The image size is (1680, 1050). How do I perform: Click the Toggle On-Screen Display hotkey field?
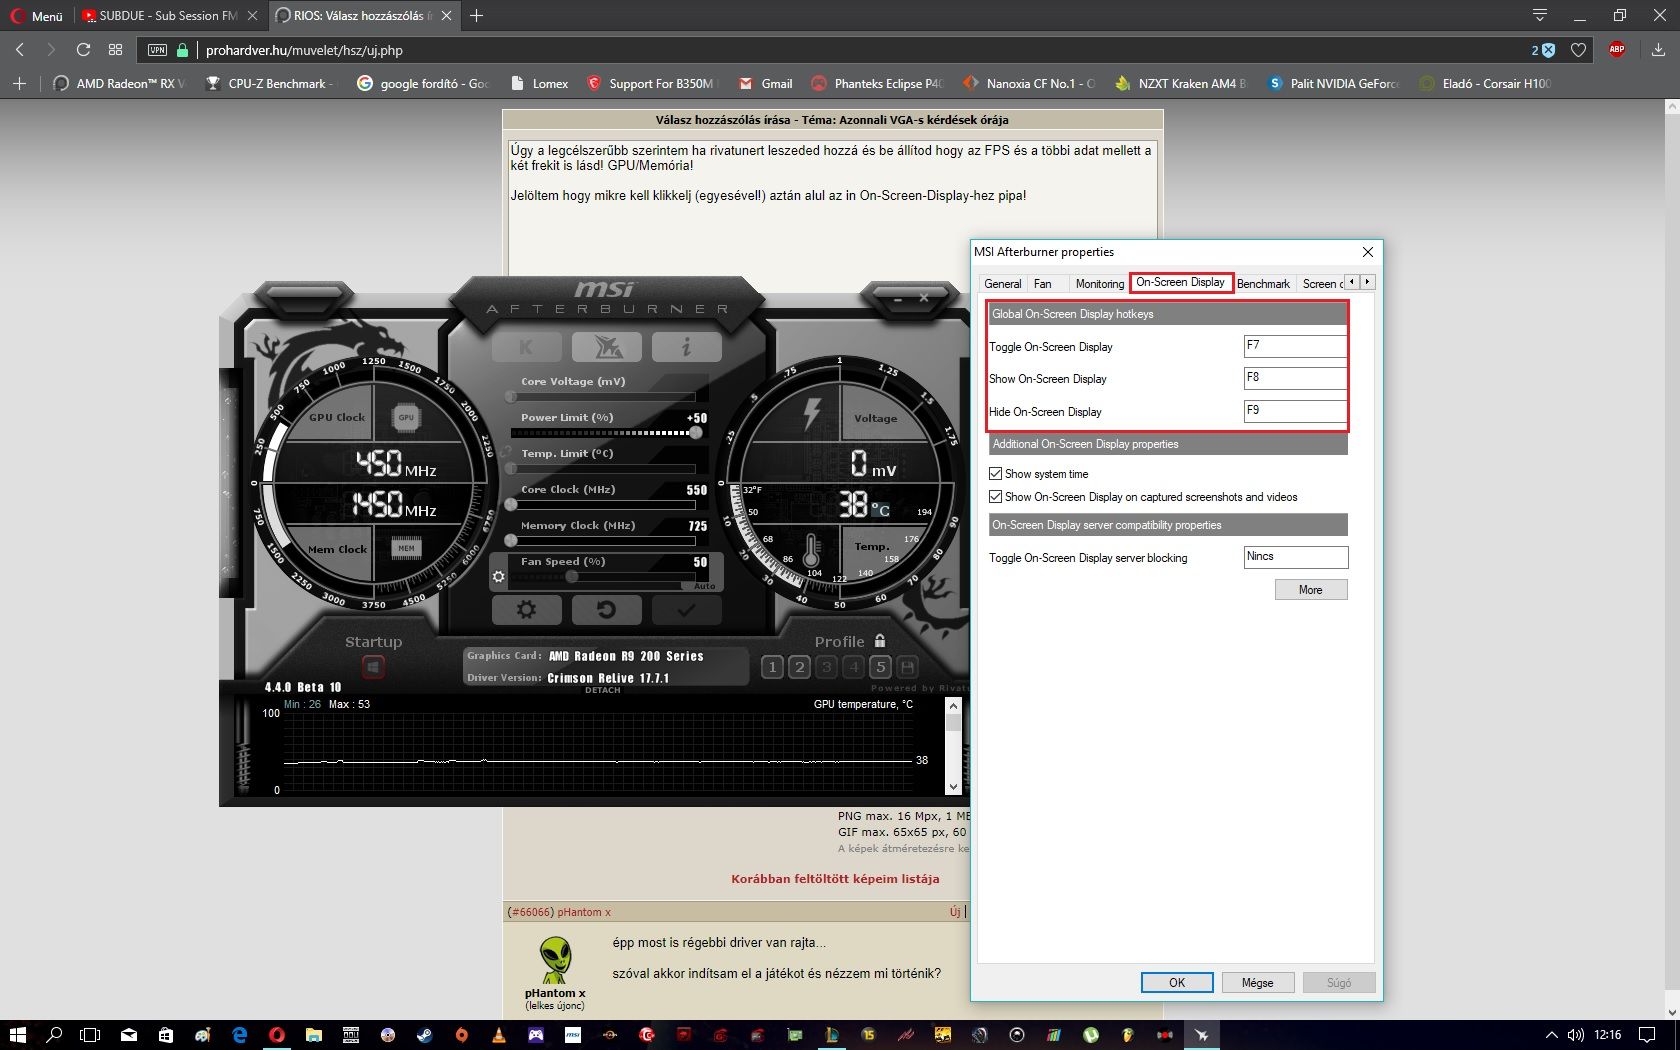pos(1296,346)
